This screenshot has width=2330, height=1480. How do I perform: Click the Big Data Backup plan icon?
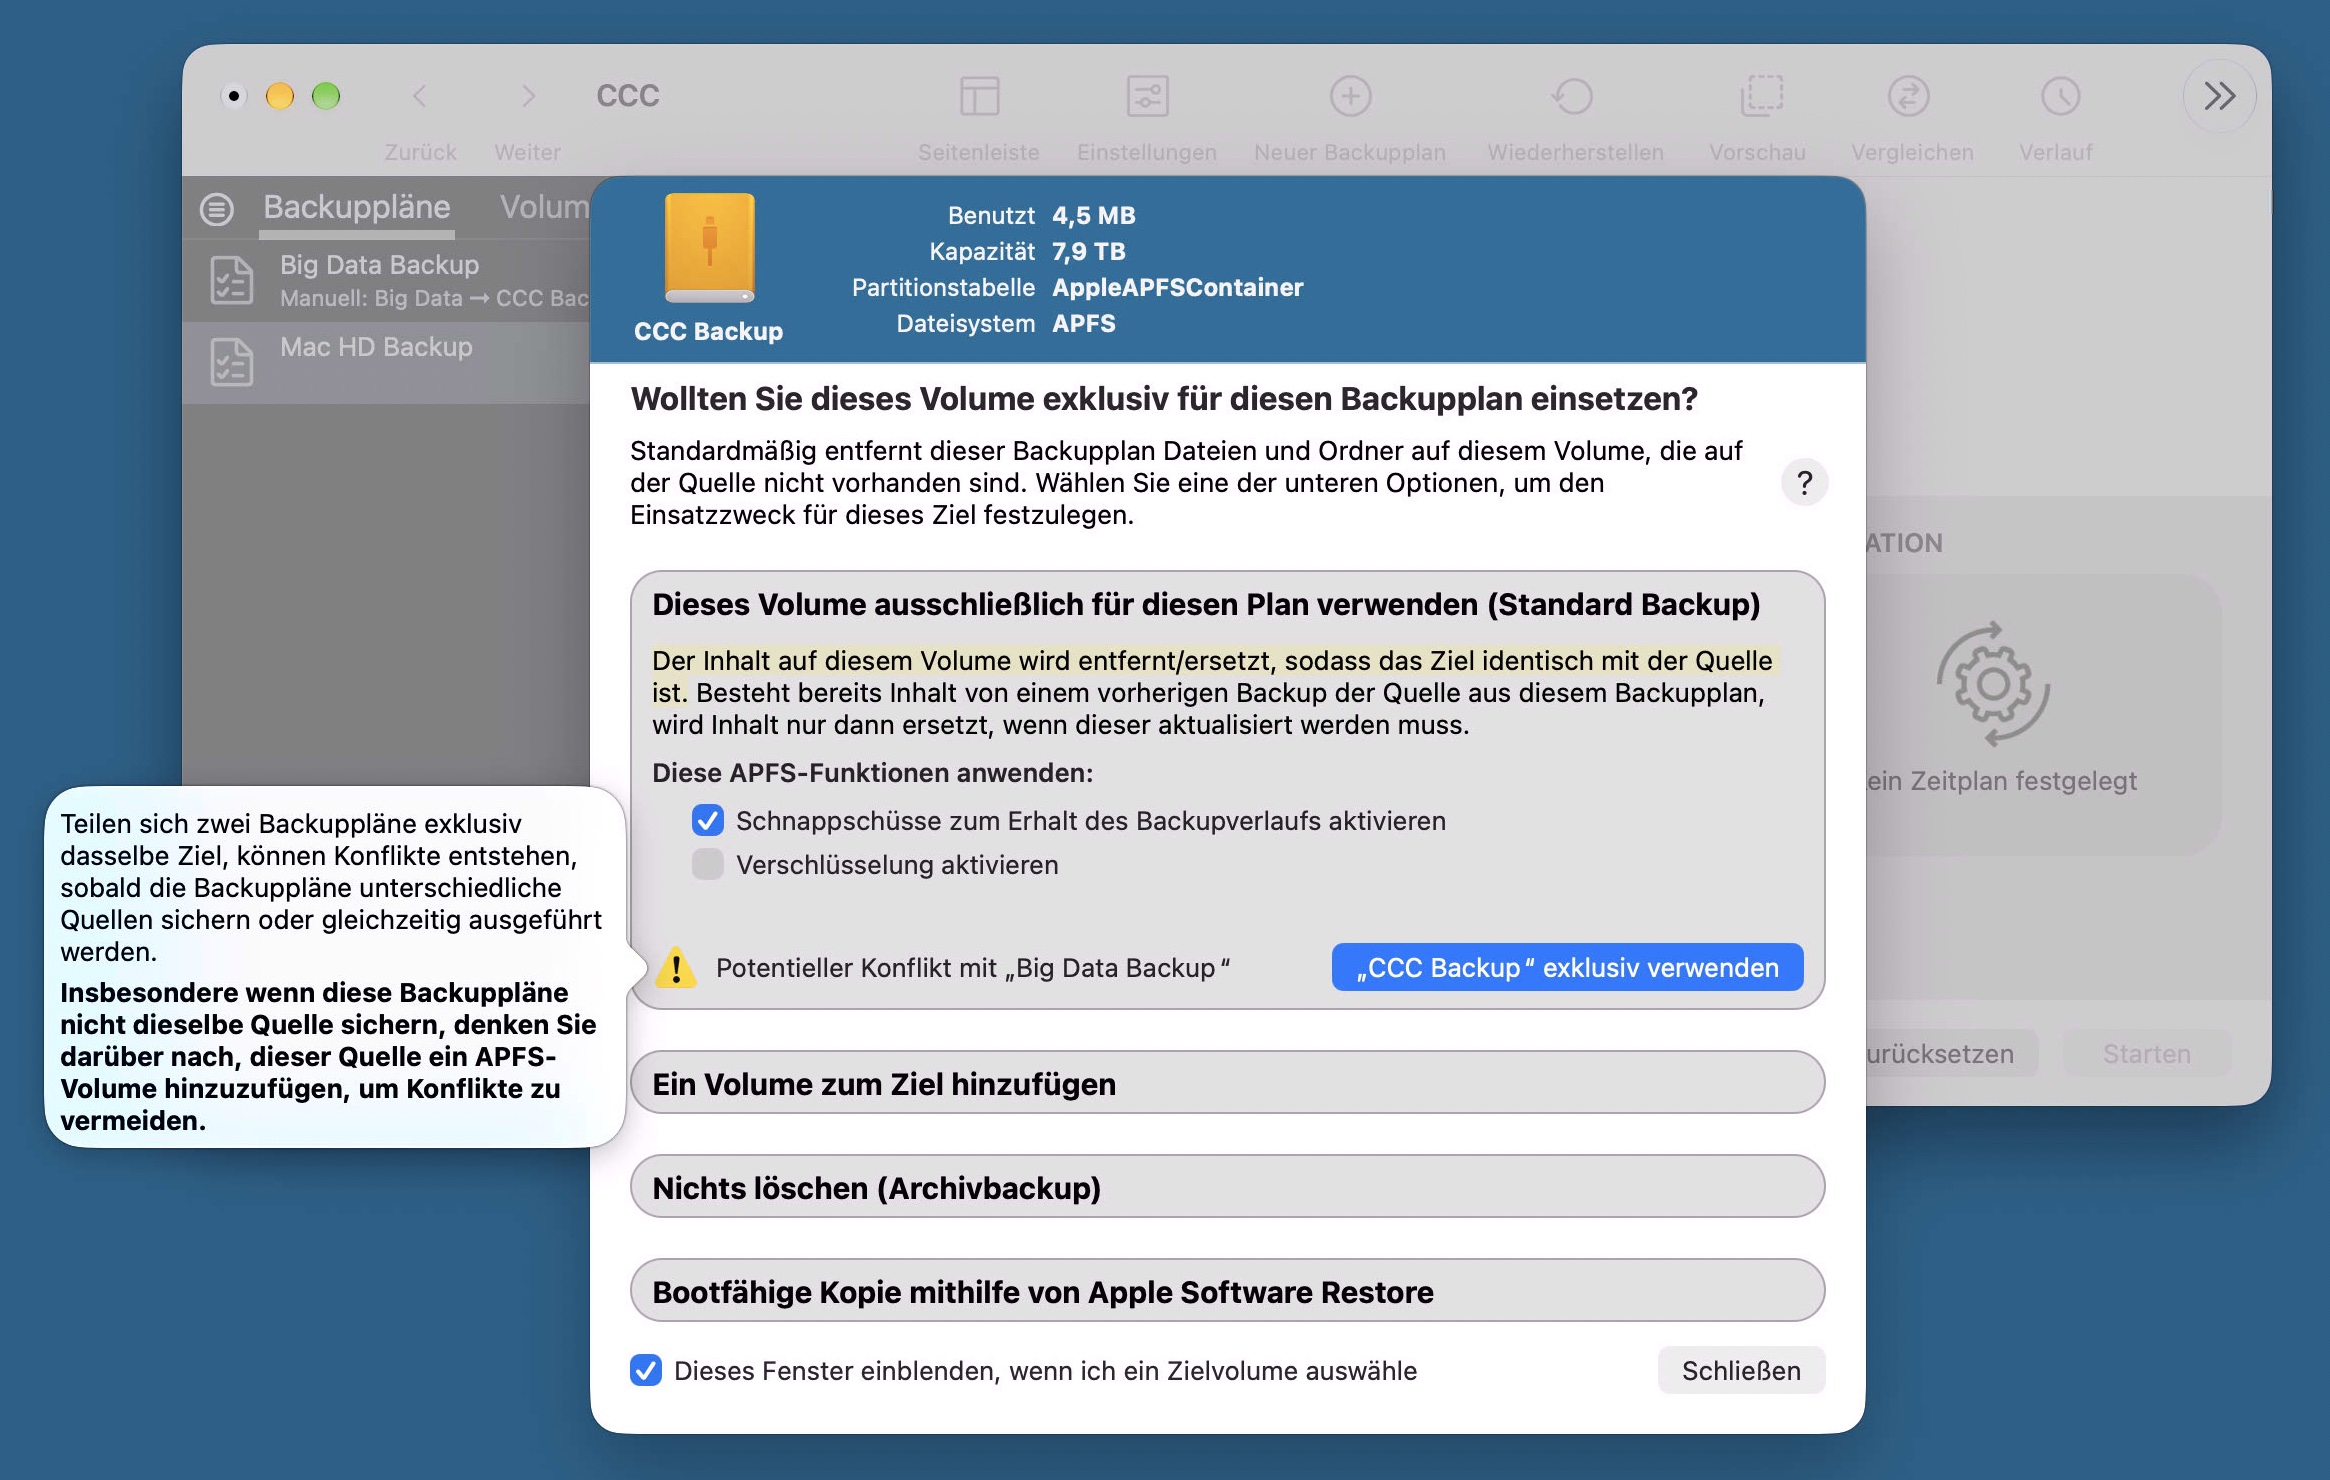coord(232,280)
